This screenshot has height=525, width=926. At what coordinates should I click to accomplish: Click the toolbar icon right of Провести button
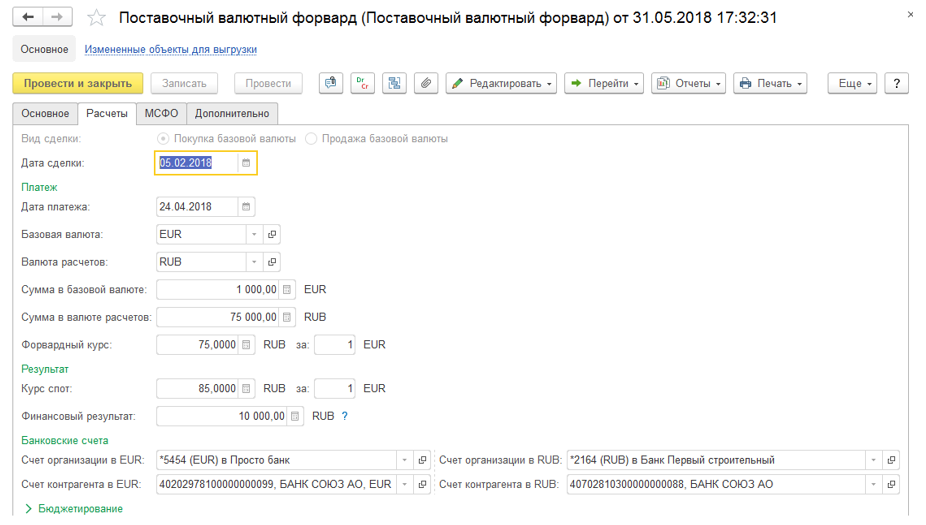331,83
